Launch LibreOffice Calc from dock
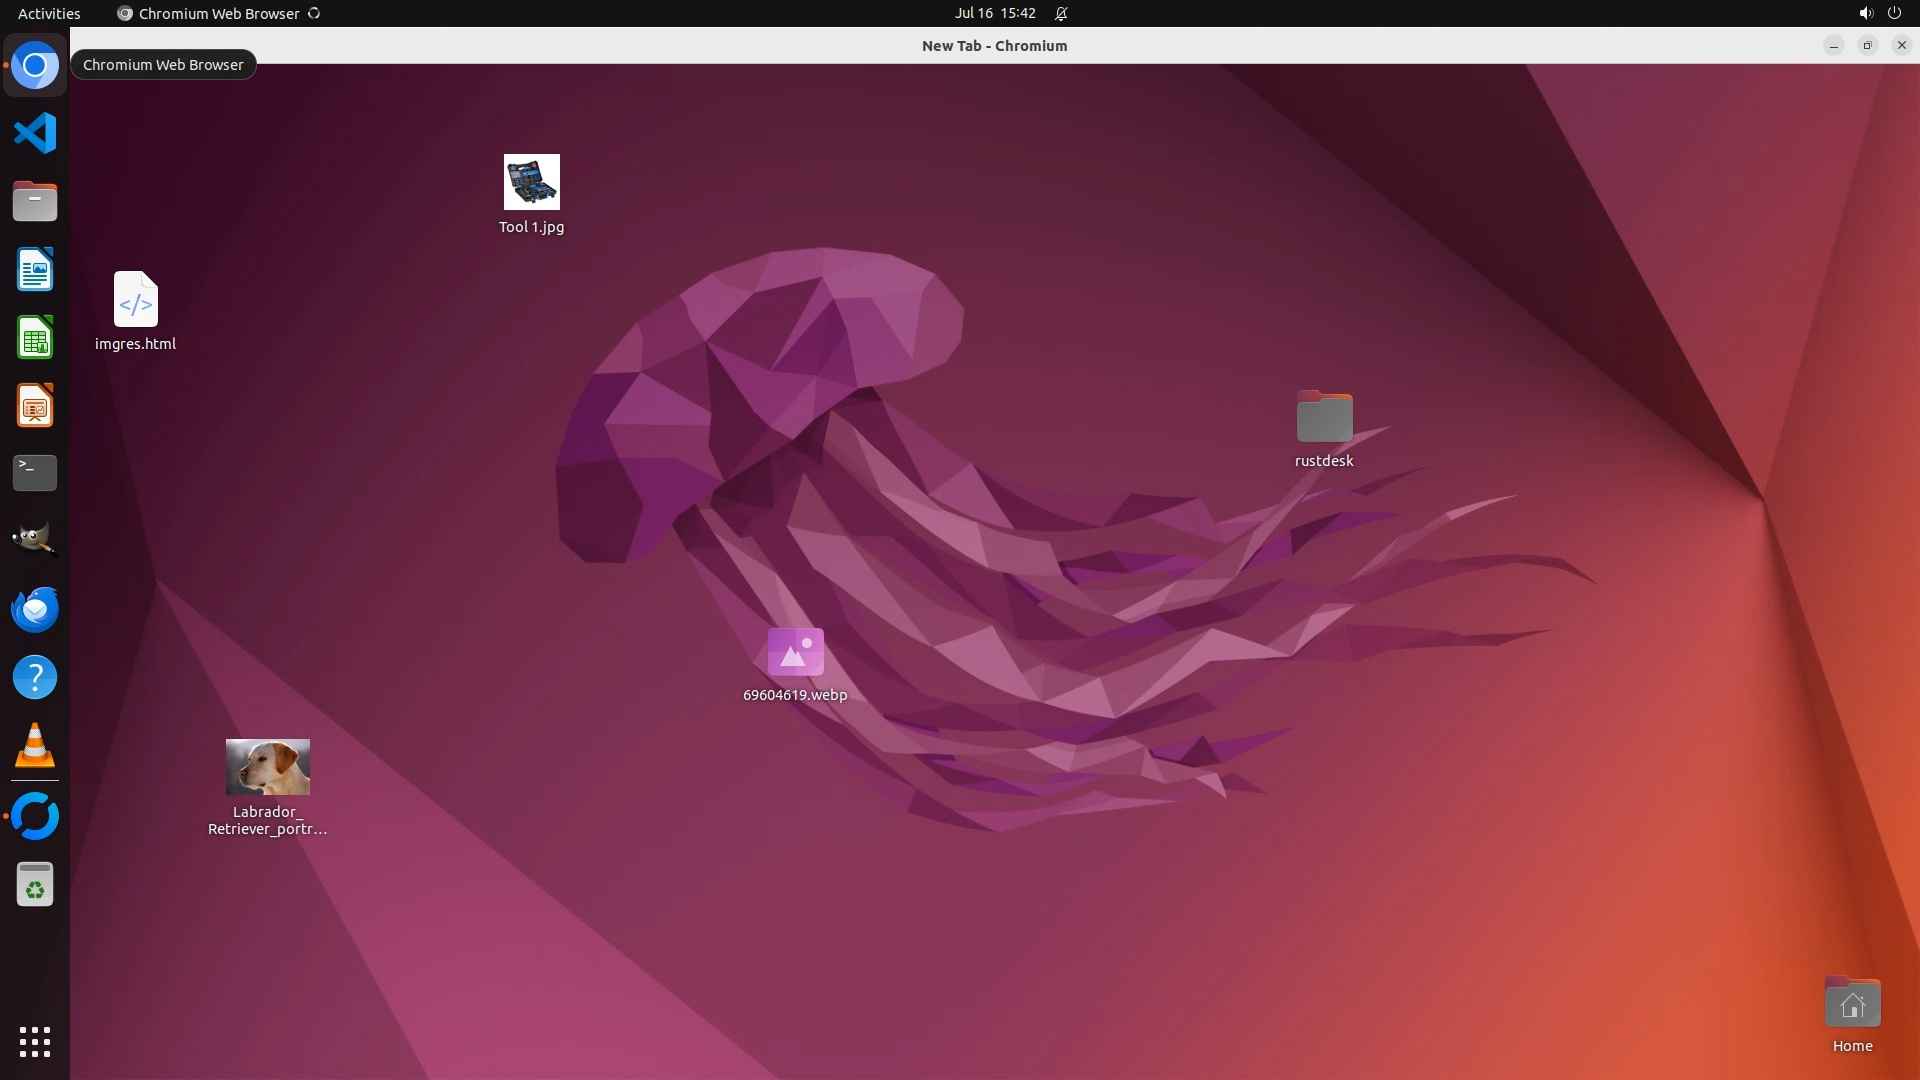 (x=35, y=338)
